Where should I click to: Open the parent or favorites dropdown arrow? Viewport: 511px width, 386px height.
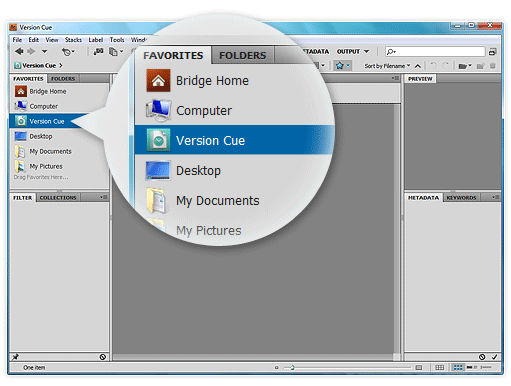(x=44, y=51)
